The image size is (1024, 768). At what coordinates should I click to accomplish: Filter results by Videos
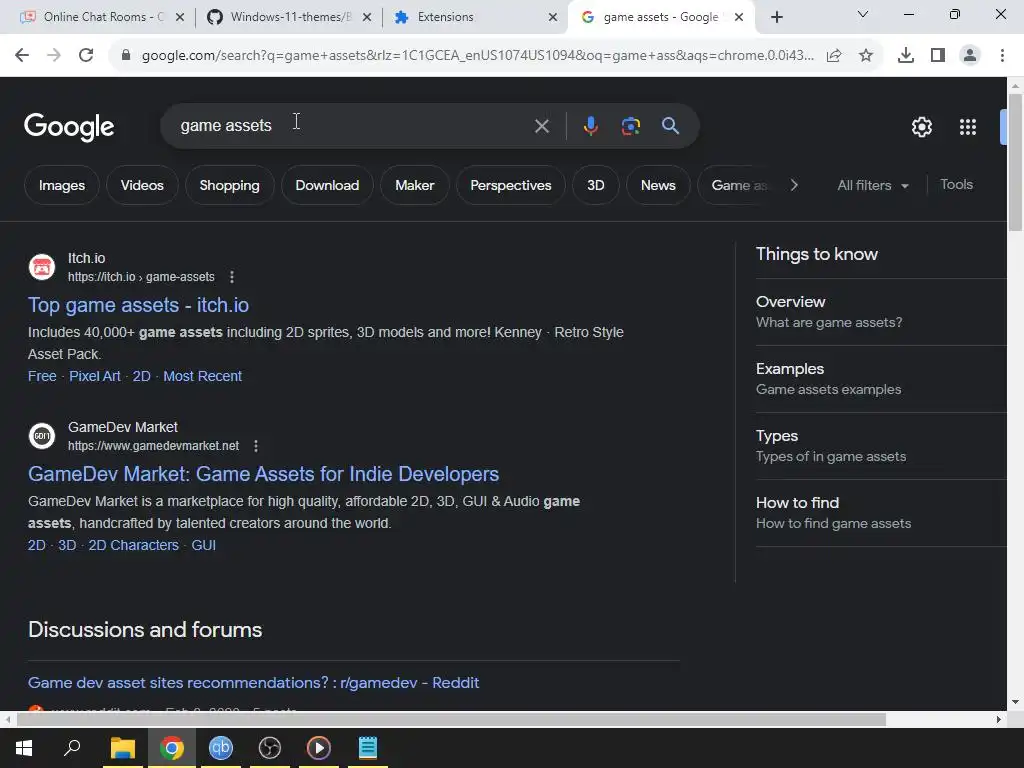coord(142,185)
